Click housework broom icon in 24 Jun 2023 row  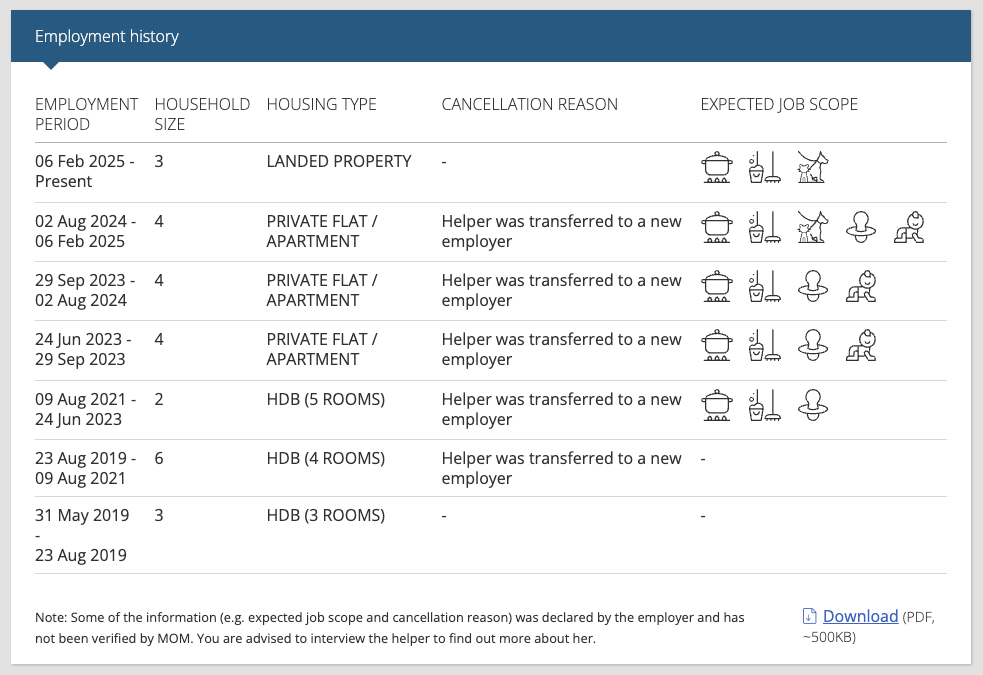[764, 345]
